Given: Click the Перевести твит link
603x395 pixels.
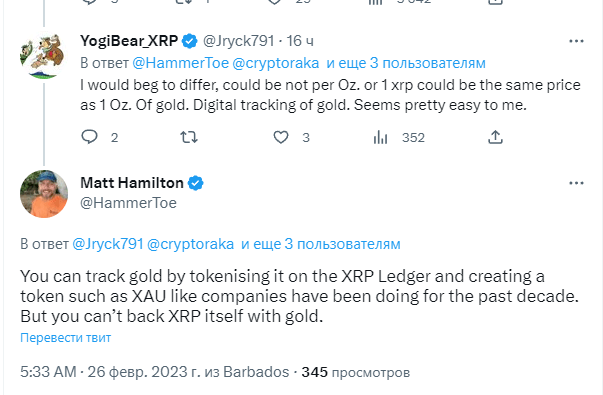Looking at the screenshot, I should coord(65,338).
